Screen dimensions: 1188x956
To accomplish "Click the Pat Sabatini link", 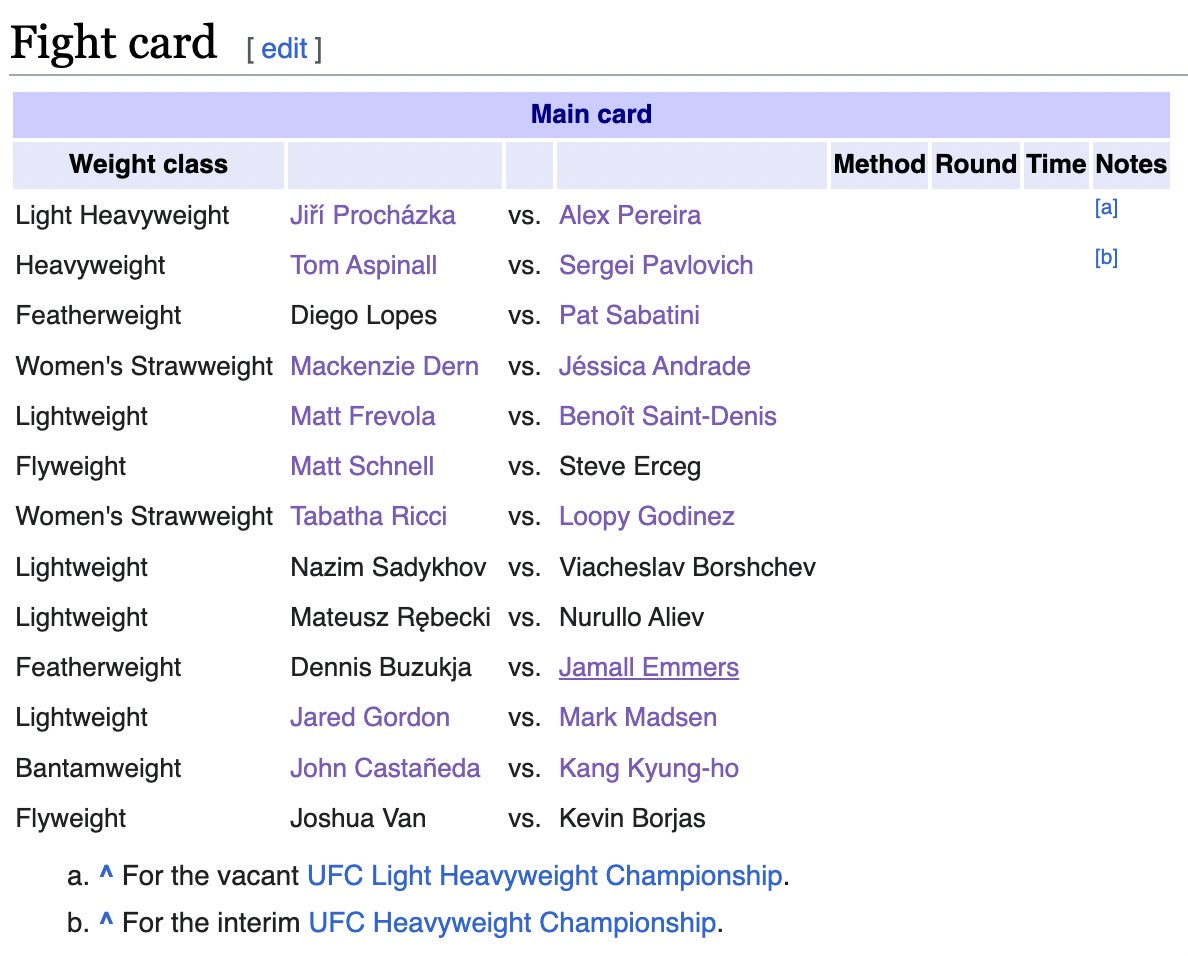I will click(x=629, y=315).
